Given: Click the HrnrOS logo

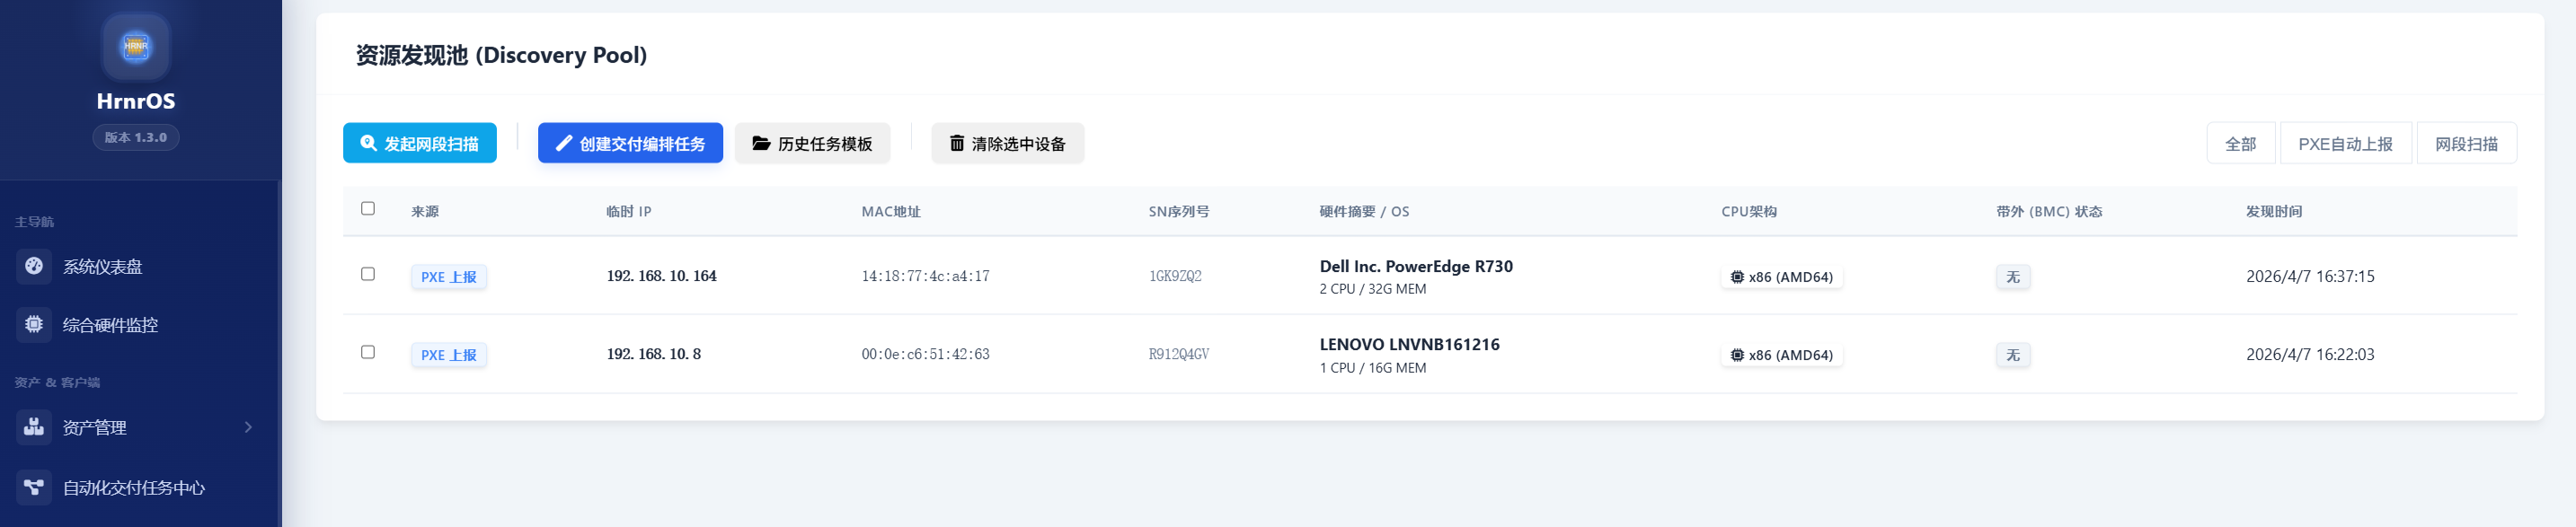Looking at the screenshot, I should [135, 46].
